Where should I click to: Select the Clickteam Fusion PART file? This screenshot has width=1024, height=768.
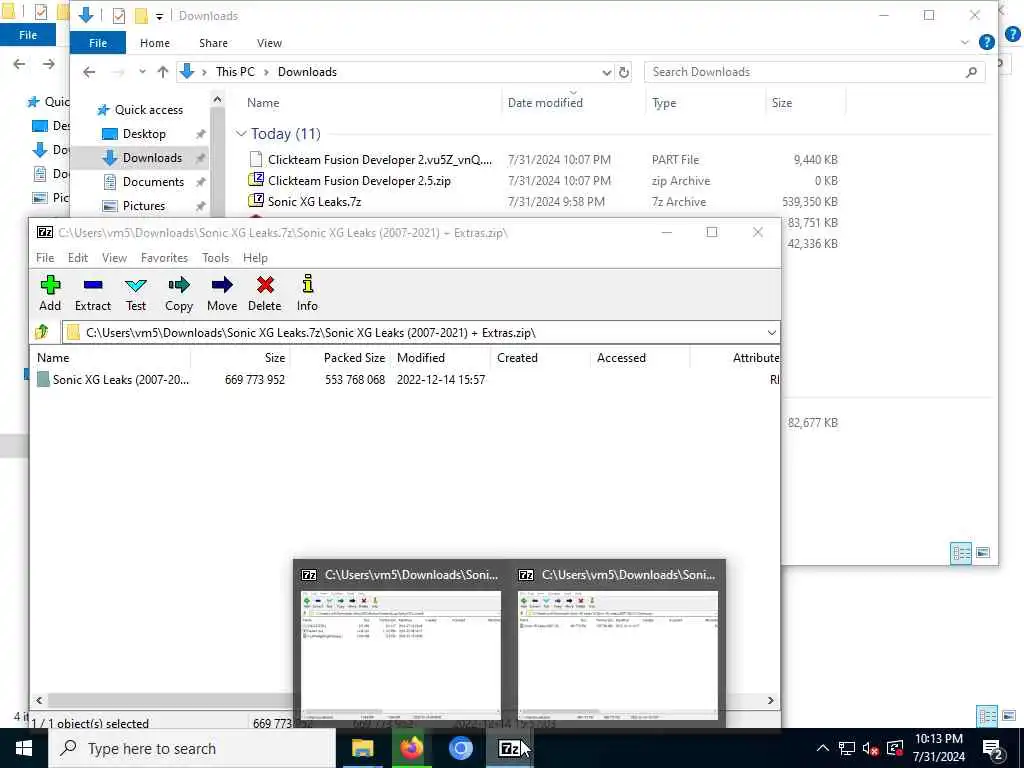tap(380, 160)
